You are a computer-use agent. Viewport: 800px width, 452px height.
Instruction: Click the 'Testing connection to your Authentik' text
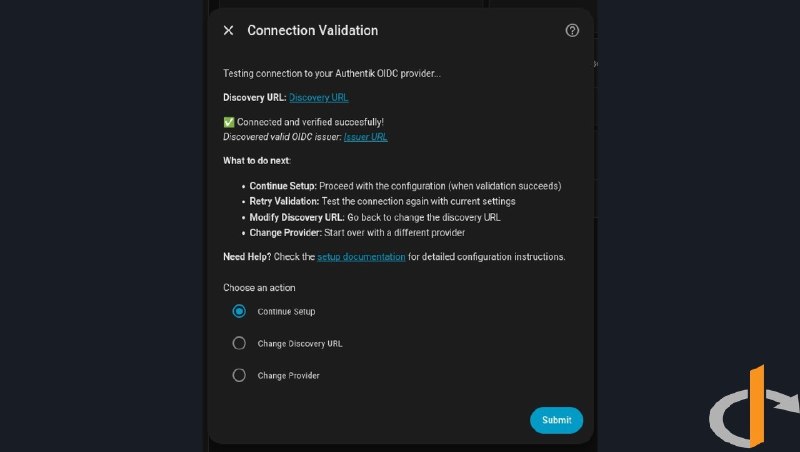[298, 73]
